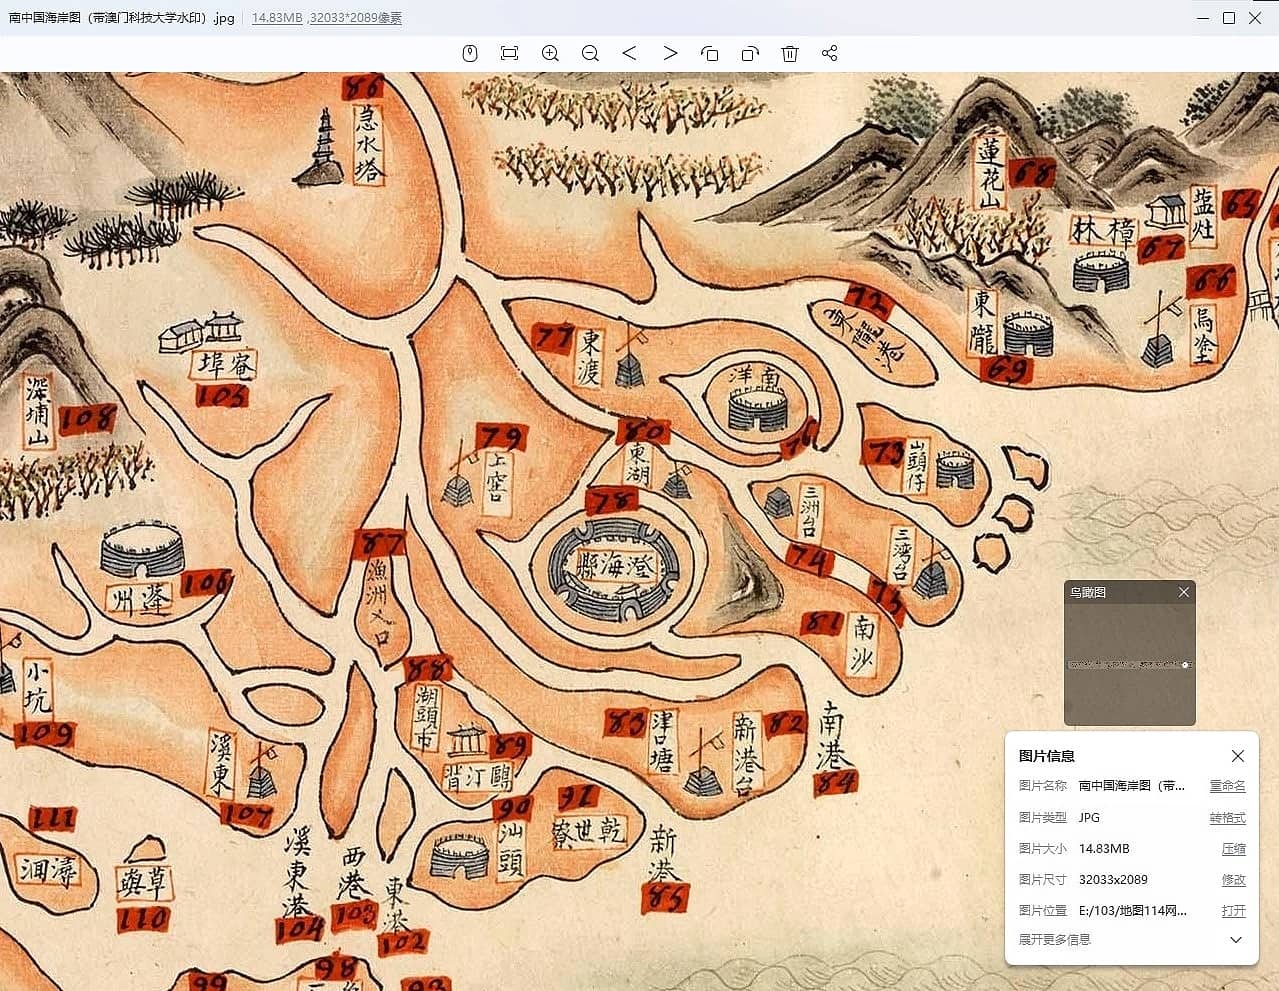1279x991 pixels.
Task: Click the 14.83MB value in info panel
Action: 1104,849
